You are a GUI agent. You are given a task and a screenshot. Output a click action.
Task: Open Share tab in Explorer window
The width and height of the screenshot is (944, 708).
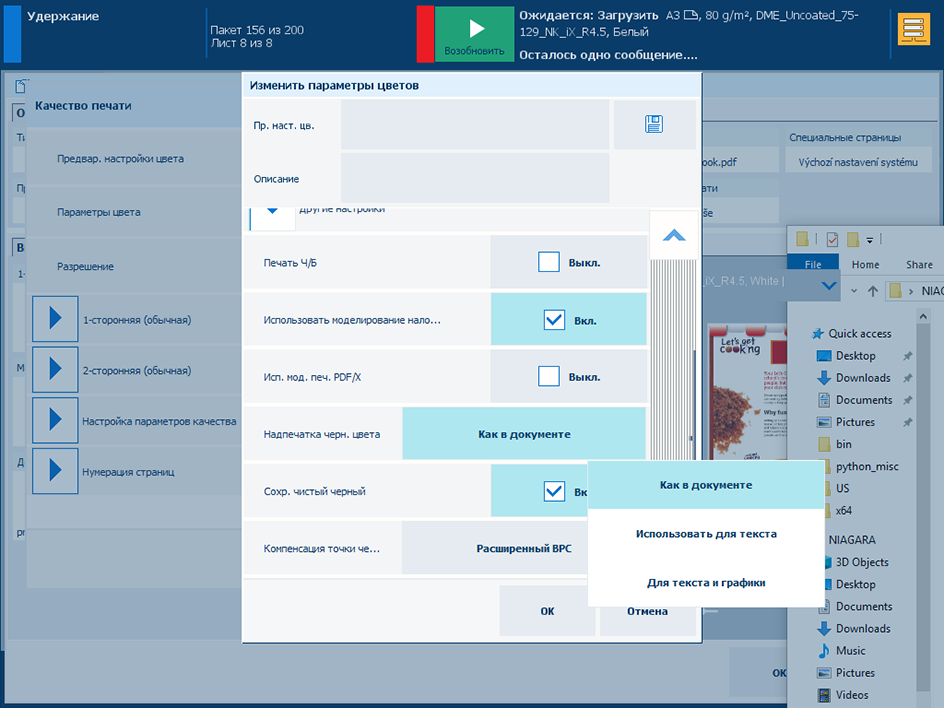(x=919, y=264)
